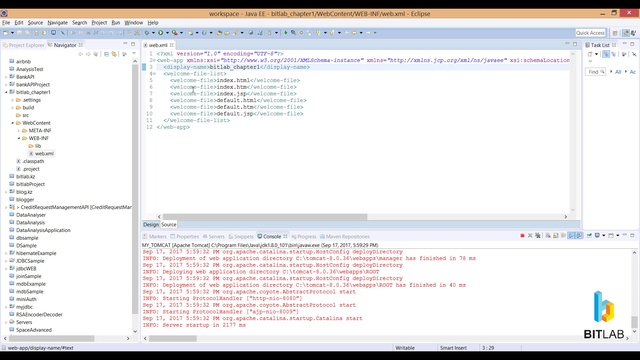The height and width of the screenshot is (360, 640).
Task: Switch to the Servers tab
Action: 213,236
